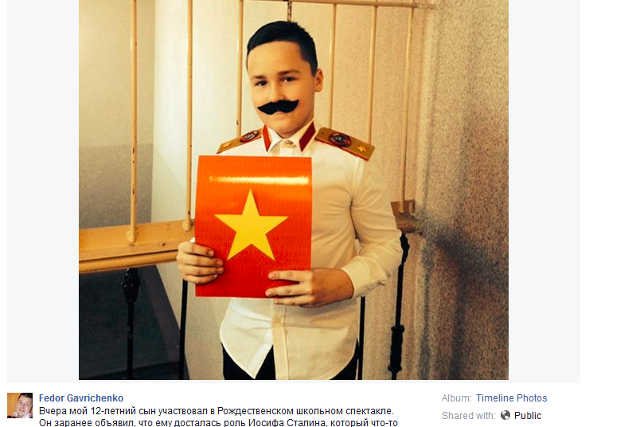Click the 'Album:' label text
Image resolution: width=640 pixels, height=427 pixels.
tap(457, 398)
